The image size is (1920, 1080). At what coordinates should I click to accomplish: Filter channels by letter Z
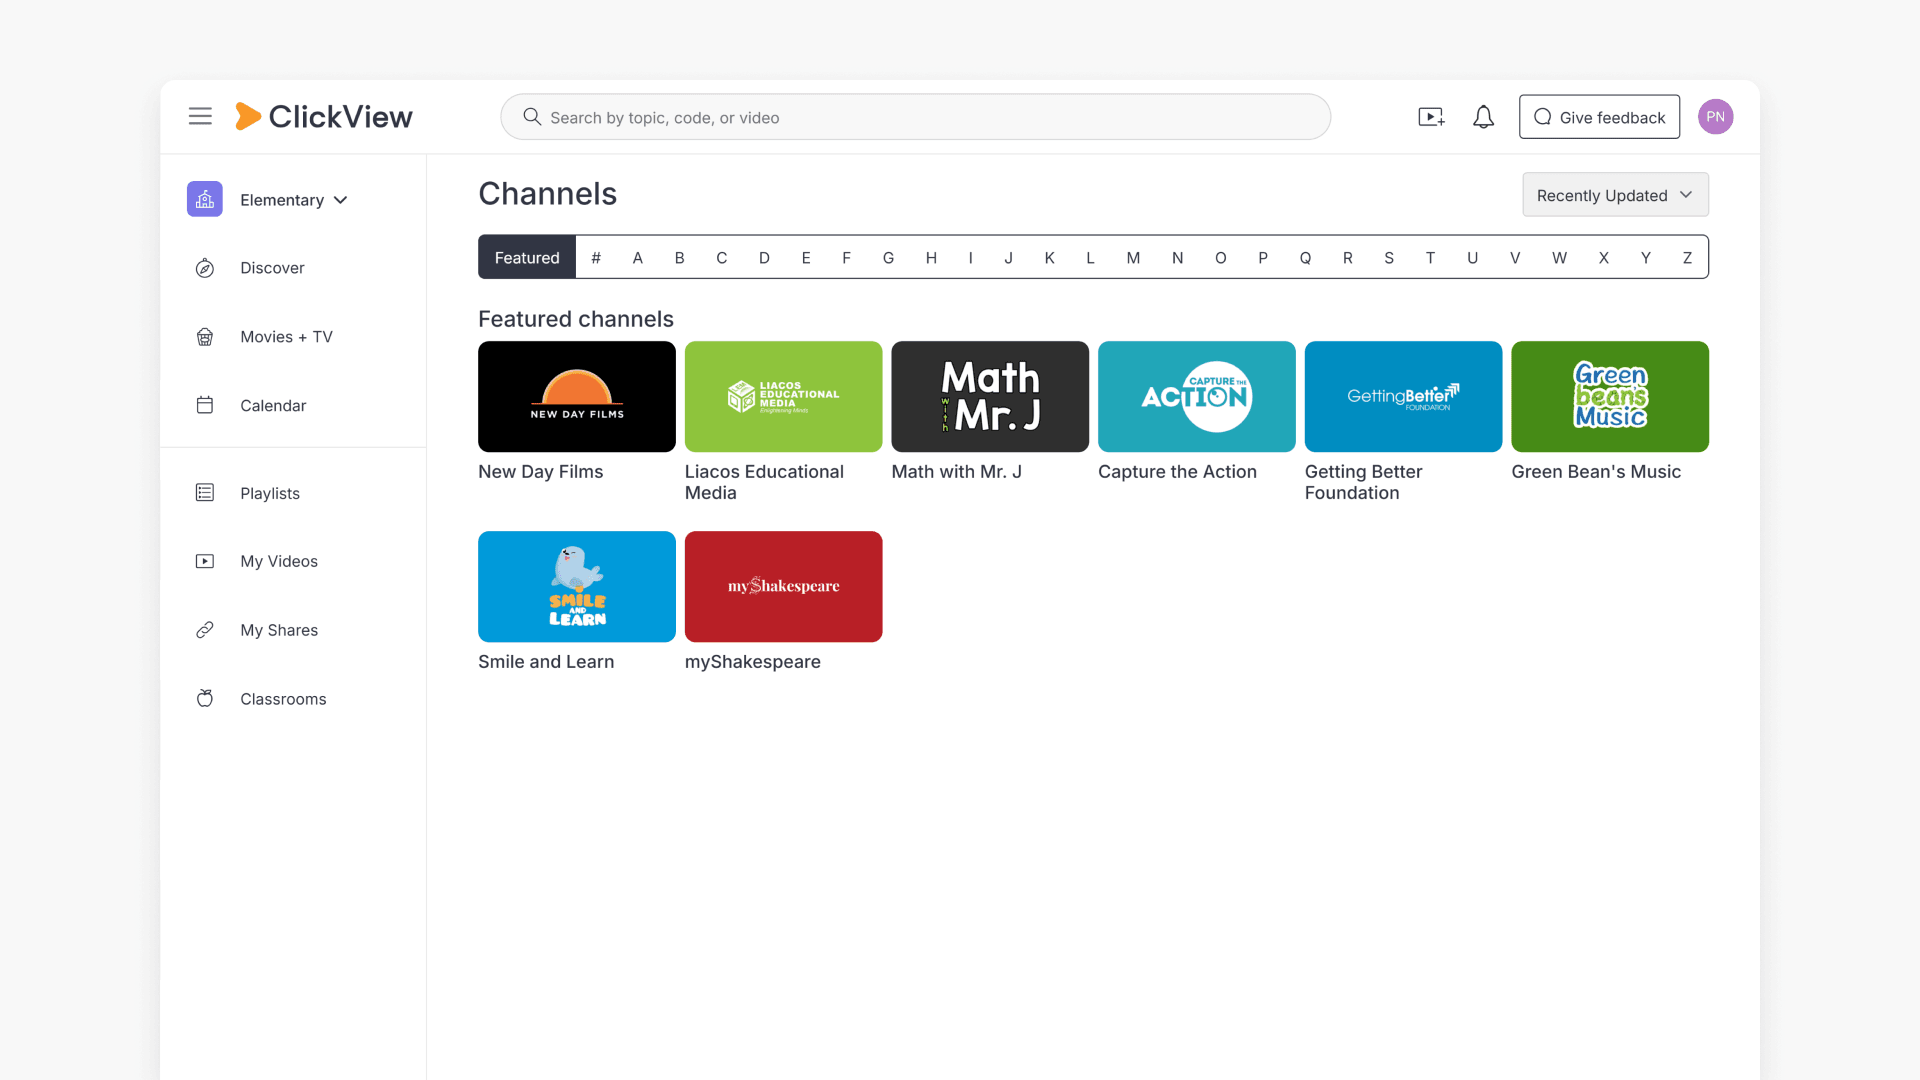1687,257
